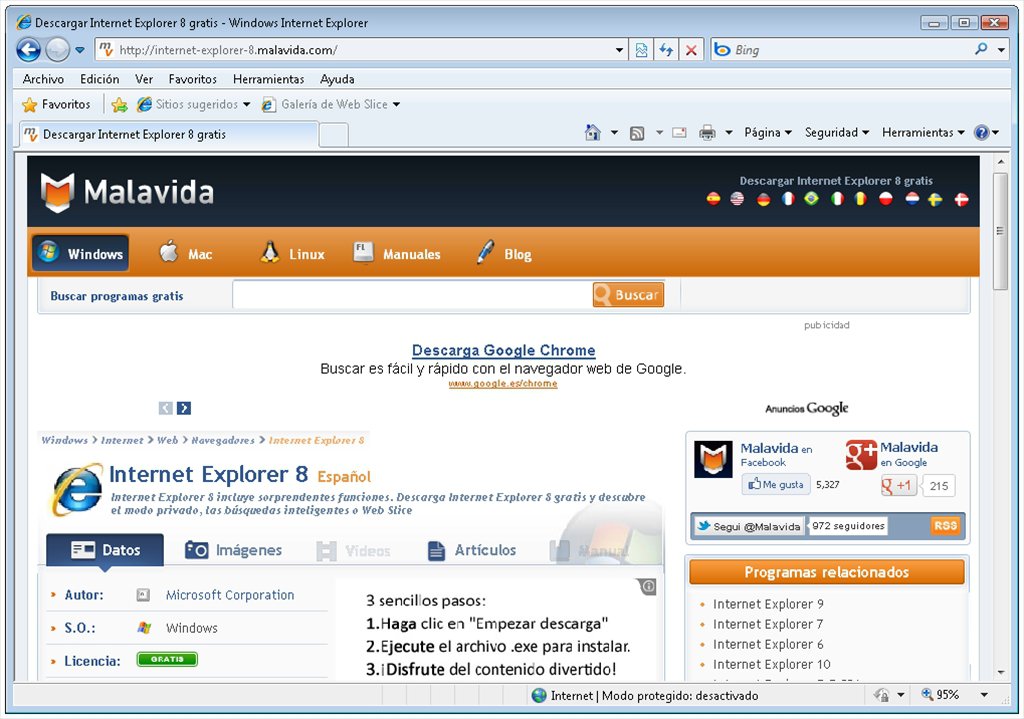Toggle the Google +1 button
Screen dimensions: 1024x719
click(x=898, y=486)
